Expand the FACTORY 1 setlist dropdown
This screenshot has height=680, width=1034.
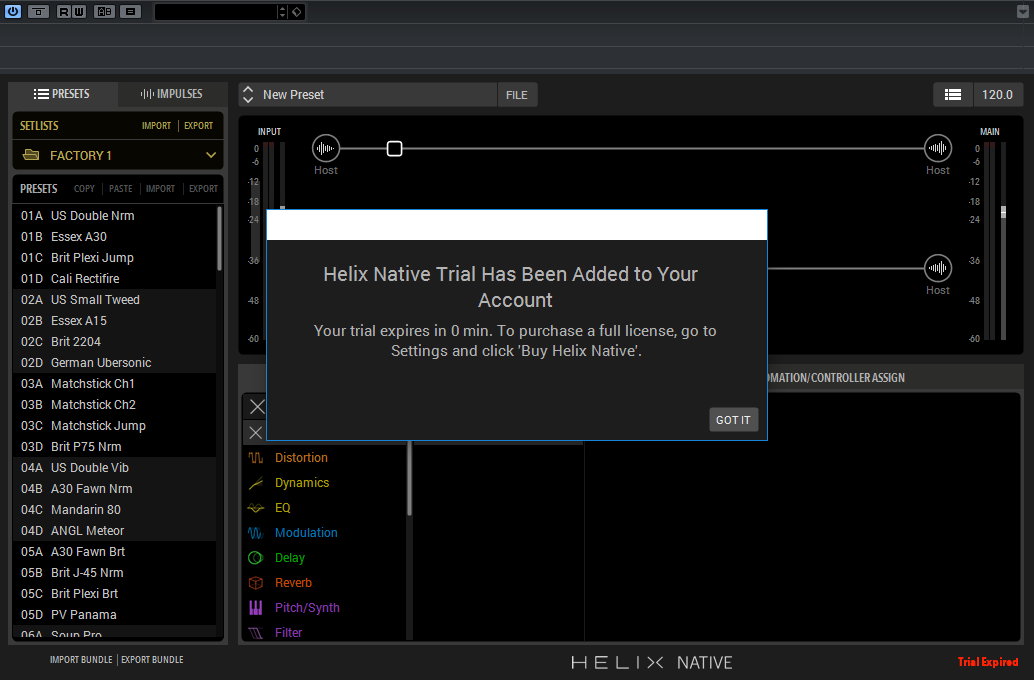click(211, 156)
